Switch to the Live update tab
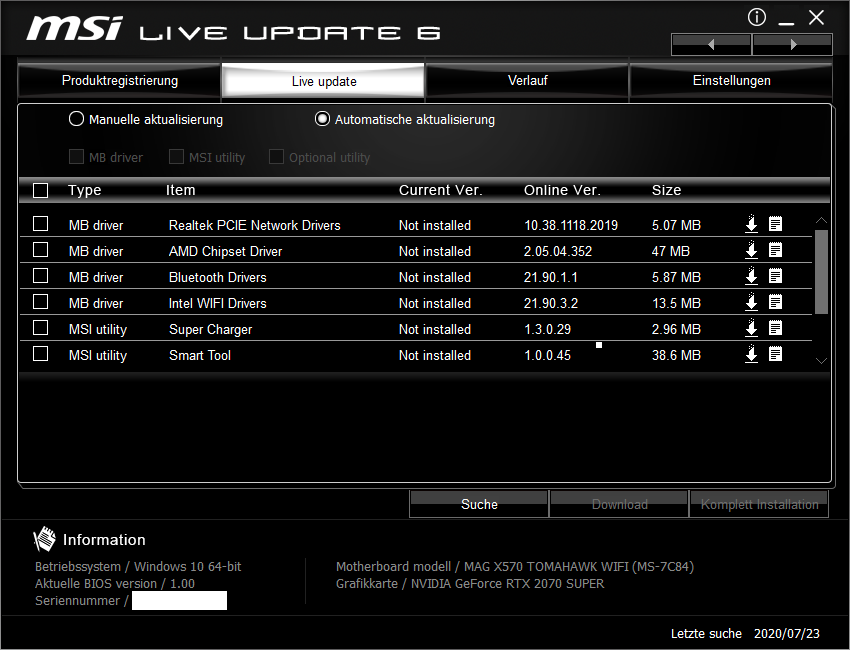Screen dimensions: 850x650 [x=323, y=81]
